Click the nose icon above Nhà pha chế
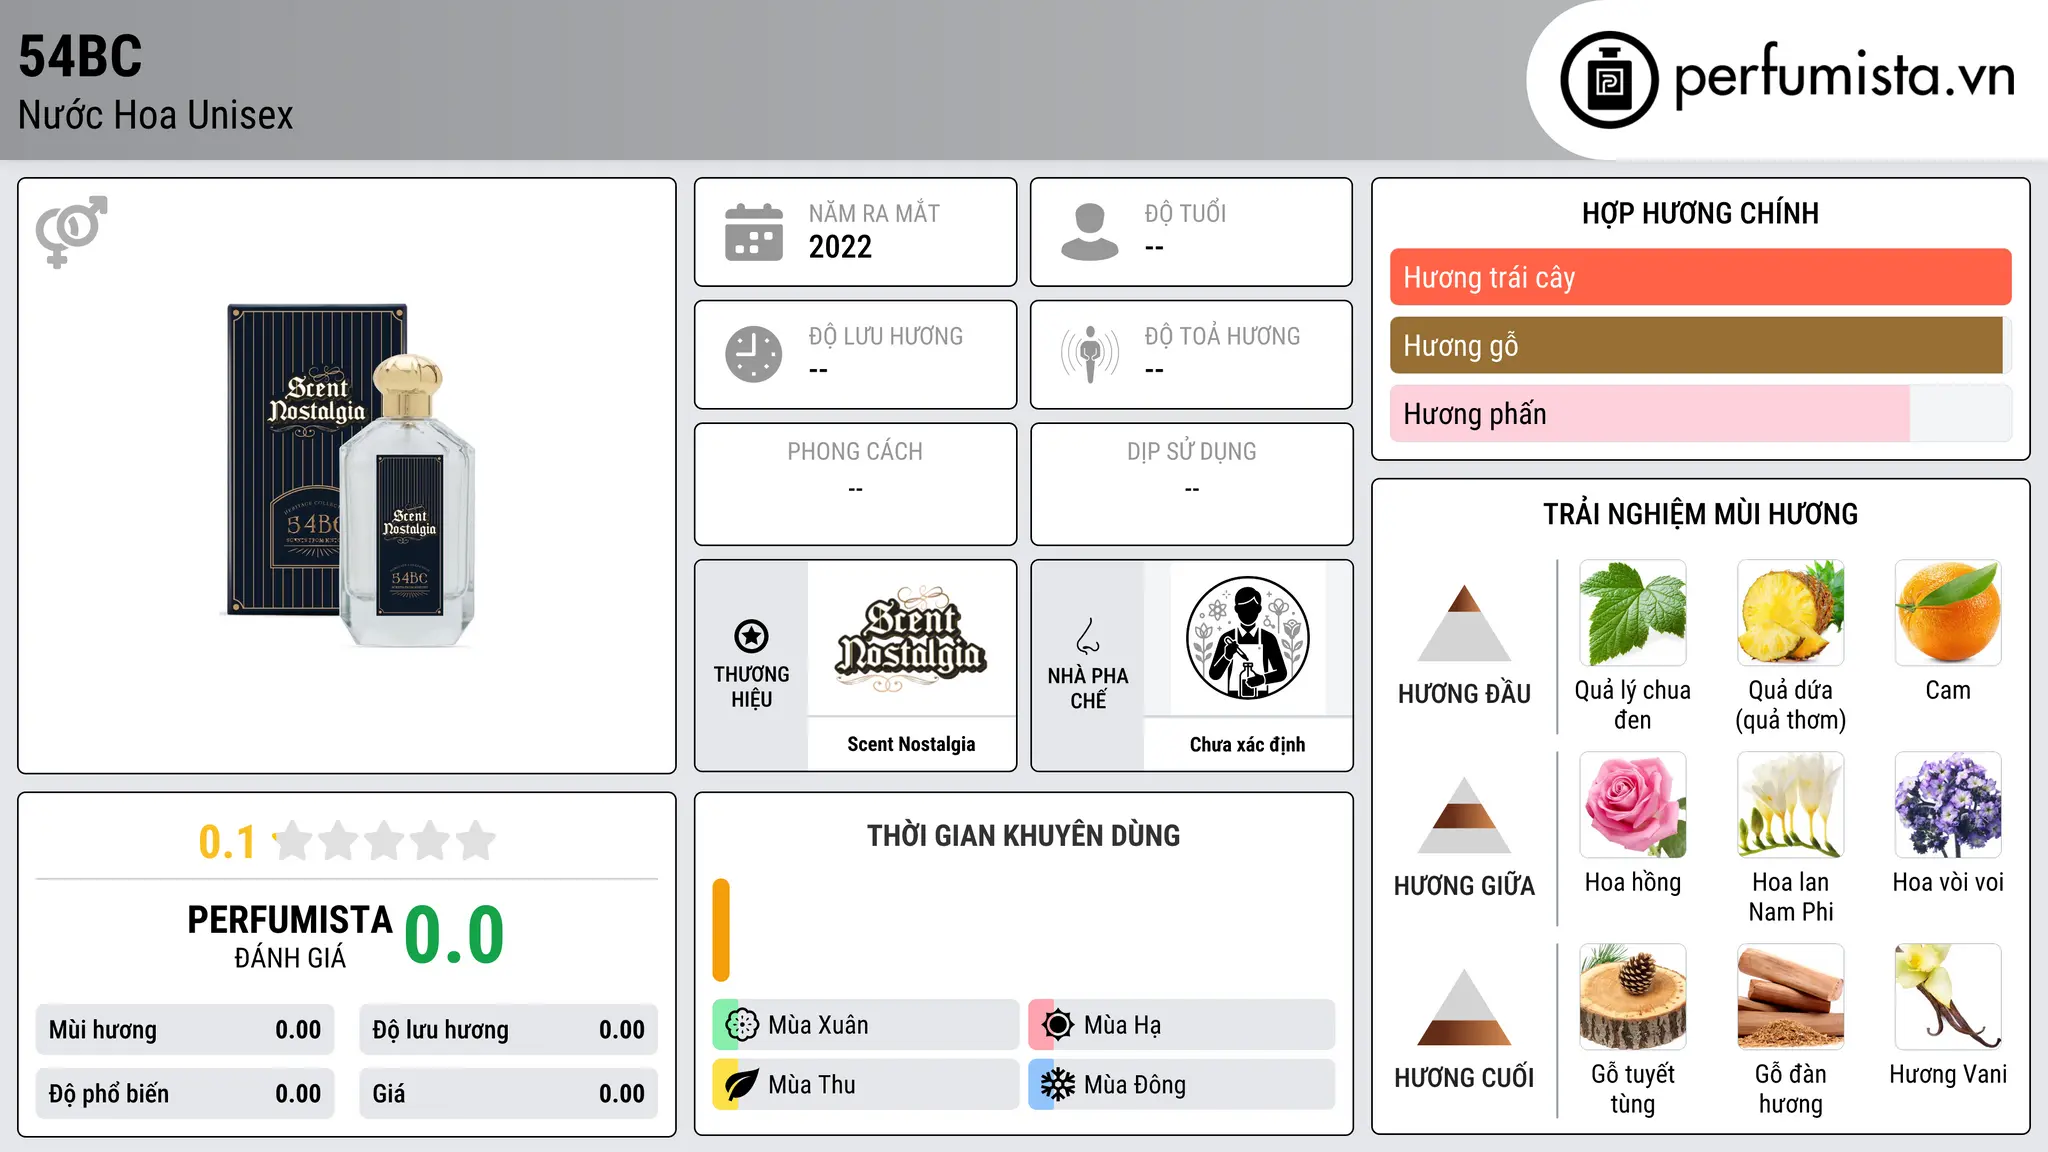 [x=1088, y=636]
